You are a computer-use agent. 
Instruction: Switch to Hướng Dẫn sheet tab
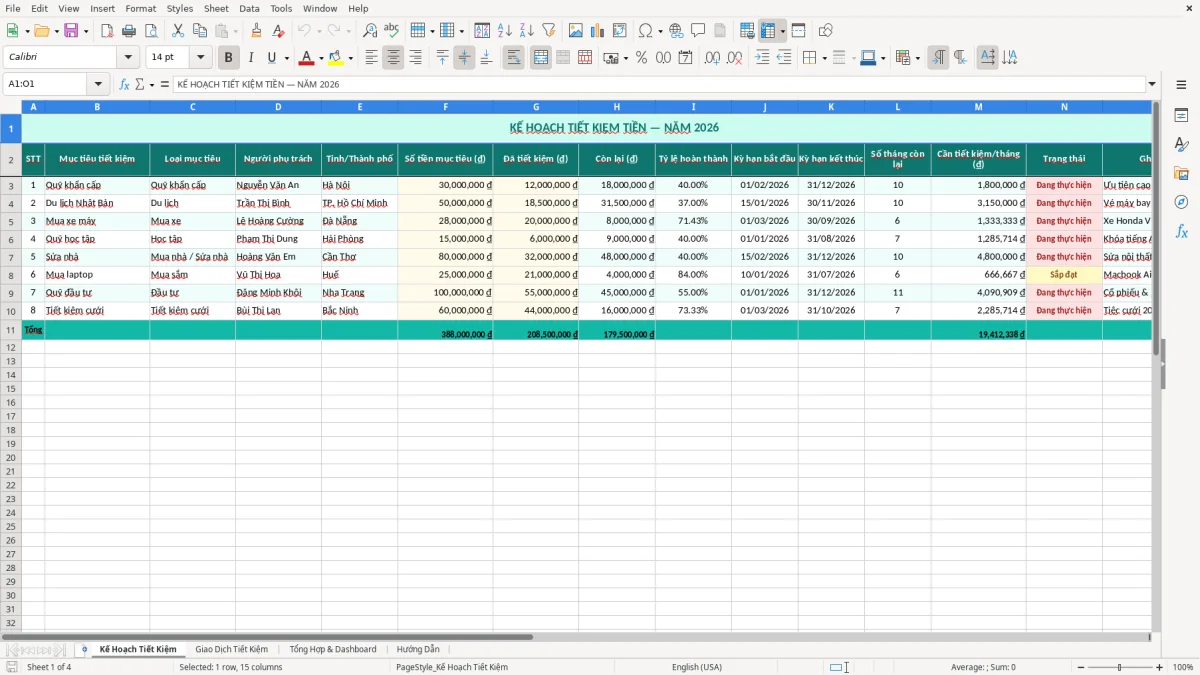tap(418, 649)
